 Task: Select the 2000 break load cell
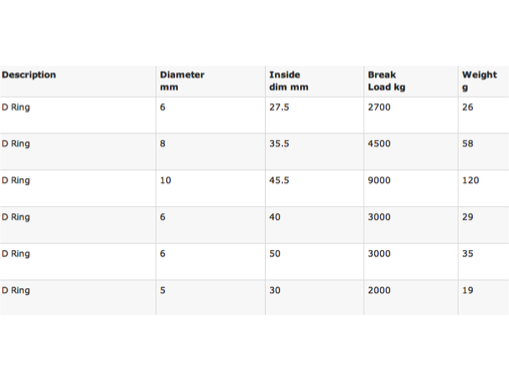tap(379, 290)
